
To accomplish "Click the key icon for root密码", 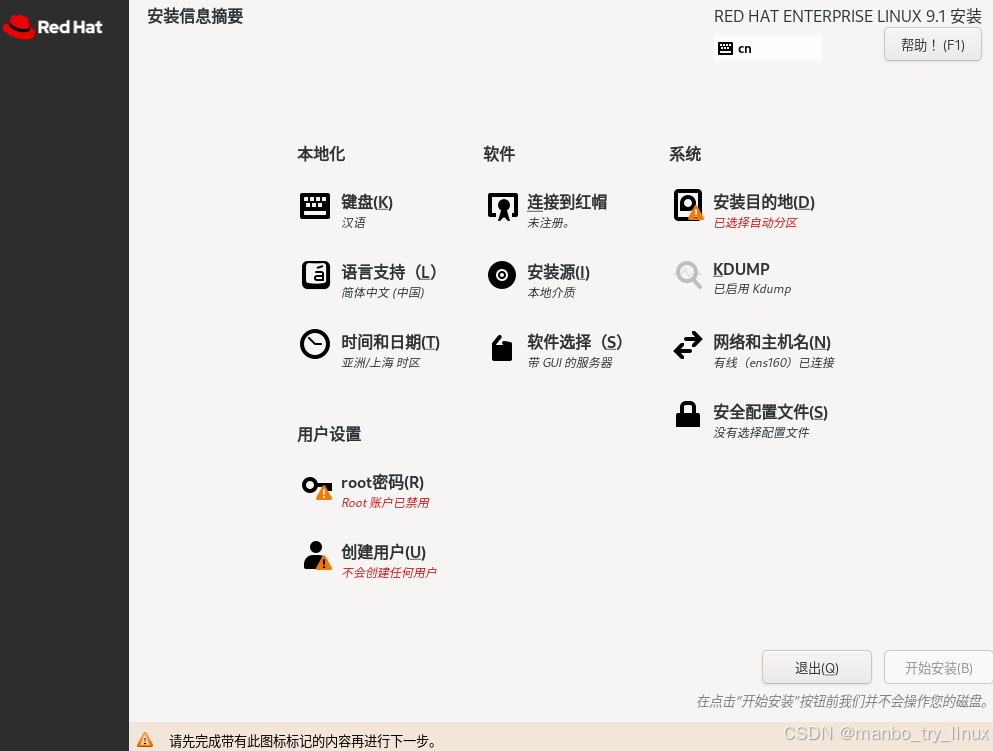I will (317, 487).
